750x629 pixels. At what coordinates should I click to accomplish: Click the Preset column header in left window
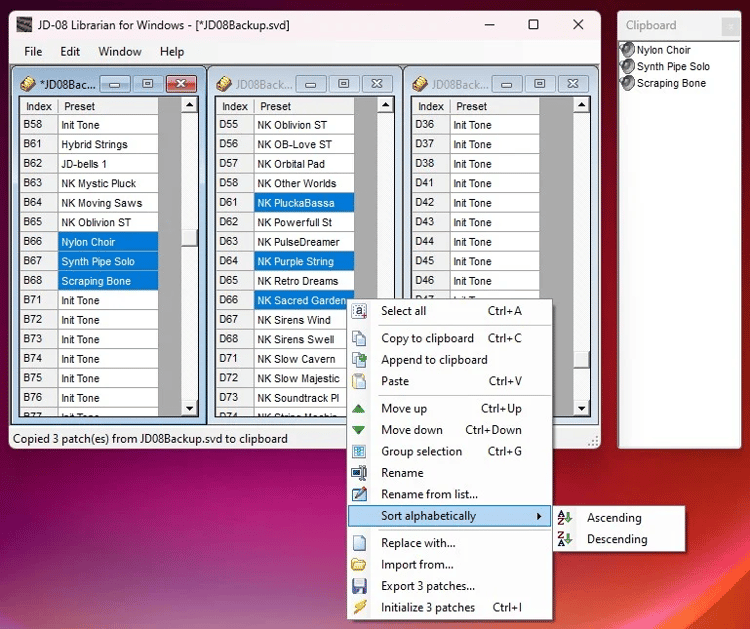[x=108, y=106]
